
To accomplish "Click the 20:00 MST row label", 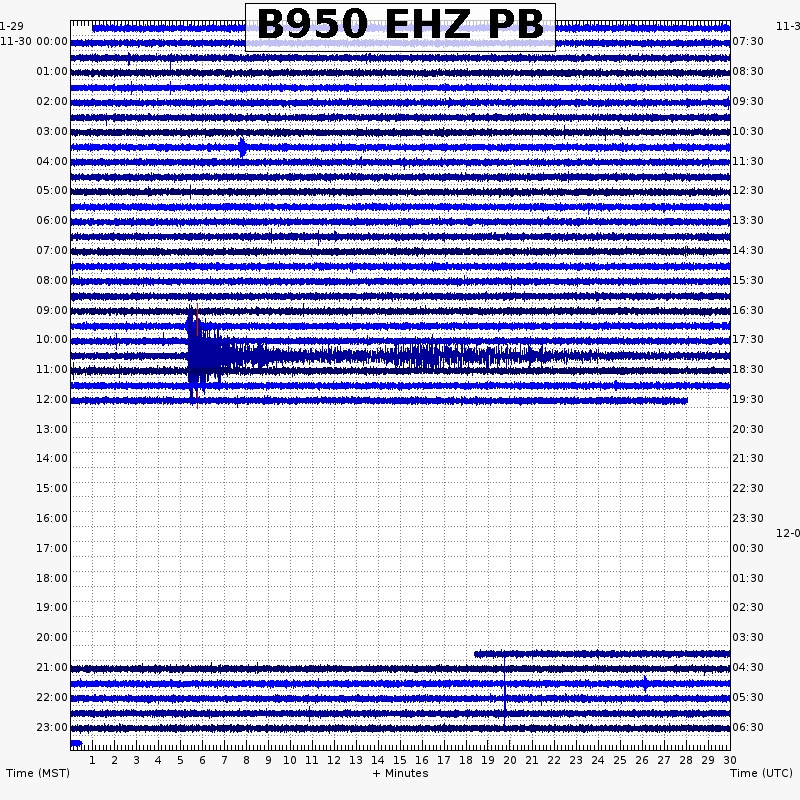I will click(x=52, y=637).
